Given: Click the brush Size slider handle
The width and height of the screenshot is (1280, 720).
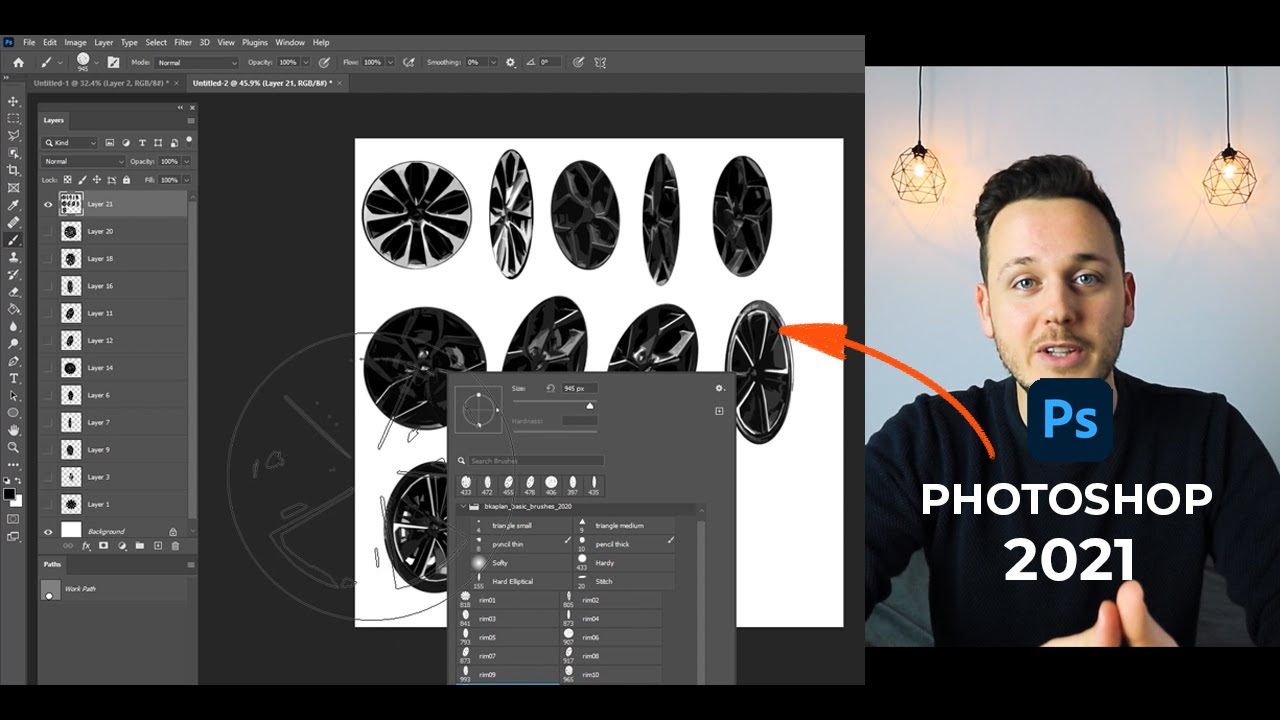Looking at the screenshot, I should click(590, 406).
